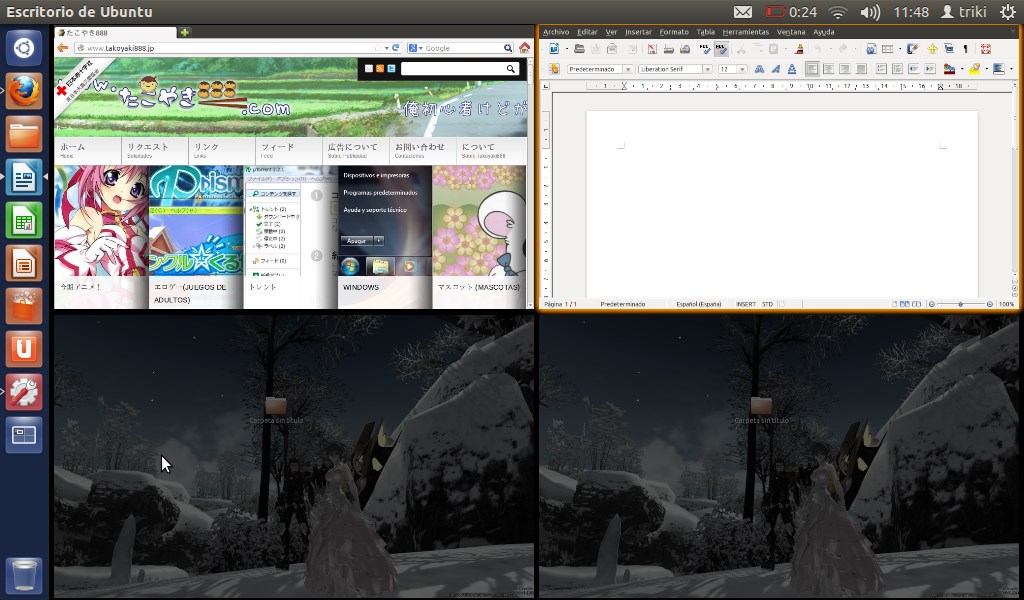Toggle numbered list in Writer
The width and height of the screenshot is (1024, 600).
point(881,69)
